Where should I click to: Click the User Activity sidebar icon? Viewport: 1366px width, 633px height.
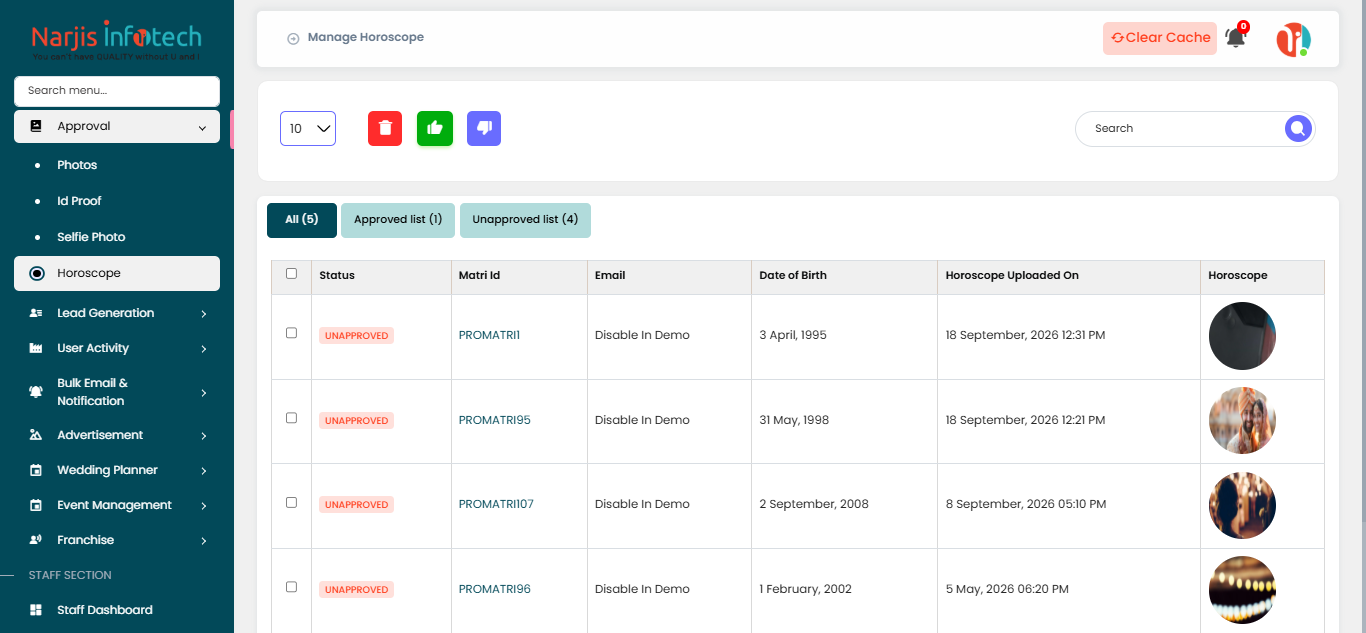tap(36, 348)
